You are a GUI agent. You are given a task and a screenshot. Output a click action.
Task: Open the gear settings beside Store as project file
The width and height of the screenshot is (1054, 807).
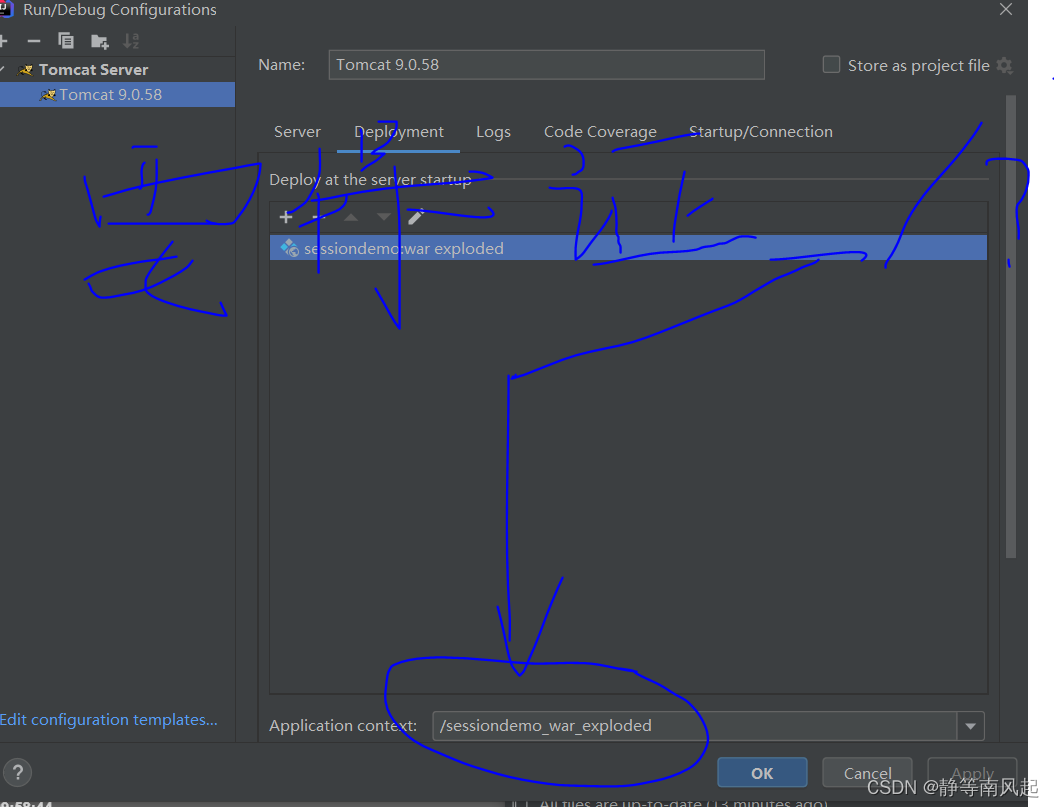(1005, 65)
